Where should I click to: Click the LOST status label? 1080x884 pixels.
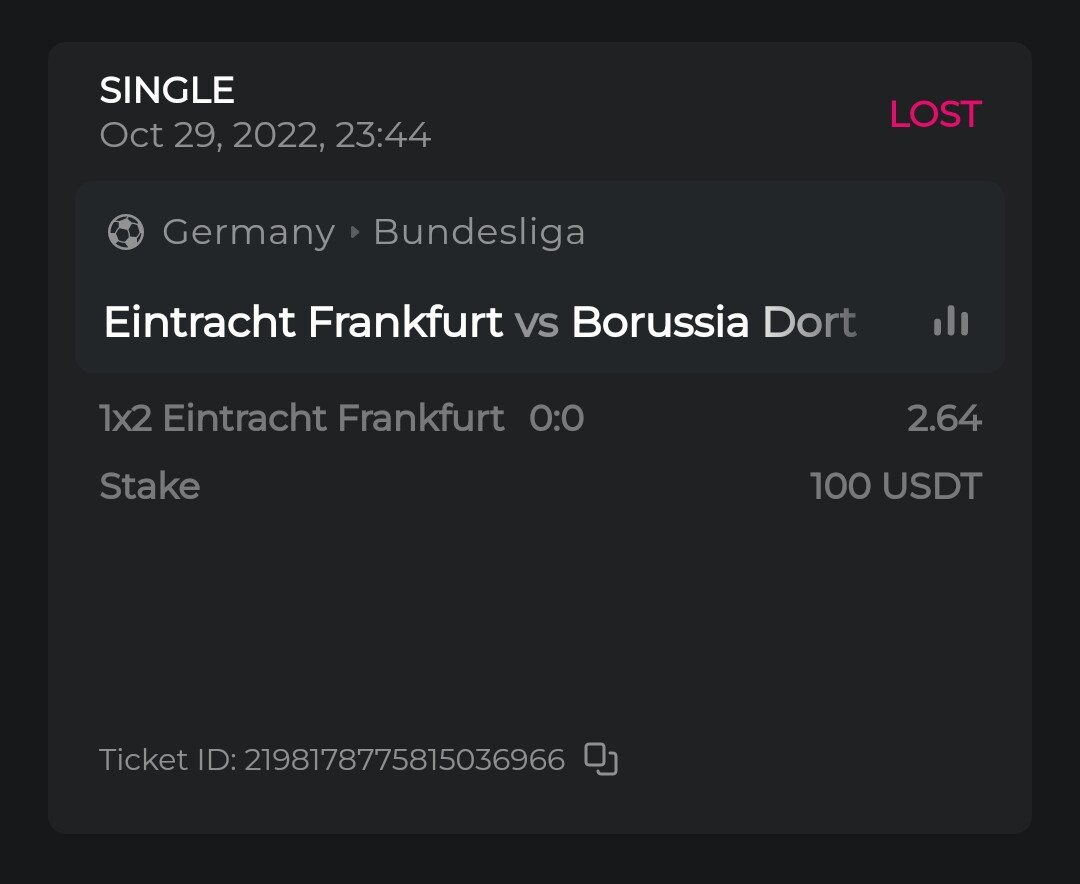(935, 114)
